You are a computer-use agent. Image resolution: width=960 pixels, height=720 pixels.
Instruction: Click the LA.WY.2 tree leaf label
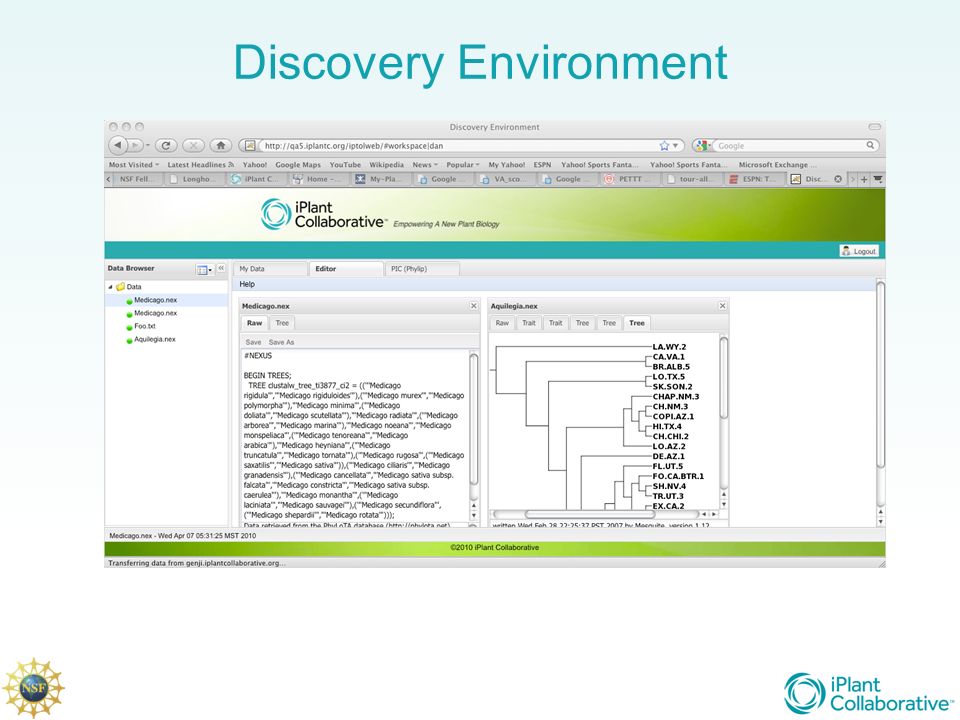(669, 347)
